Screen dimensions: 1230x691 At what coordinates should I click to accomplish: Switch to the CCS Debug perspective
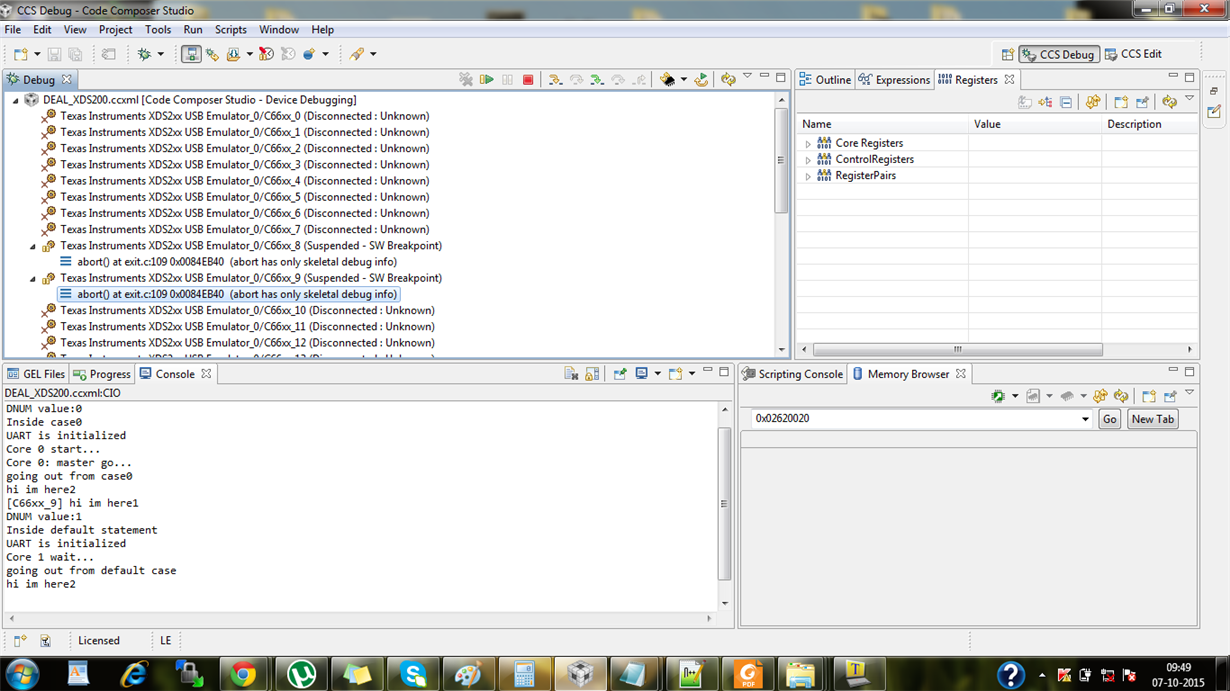(x=1059, y=54)
